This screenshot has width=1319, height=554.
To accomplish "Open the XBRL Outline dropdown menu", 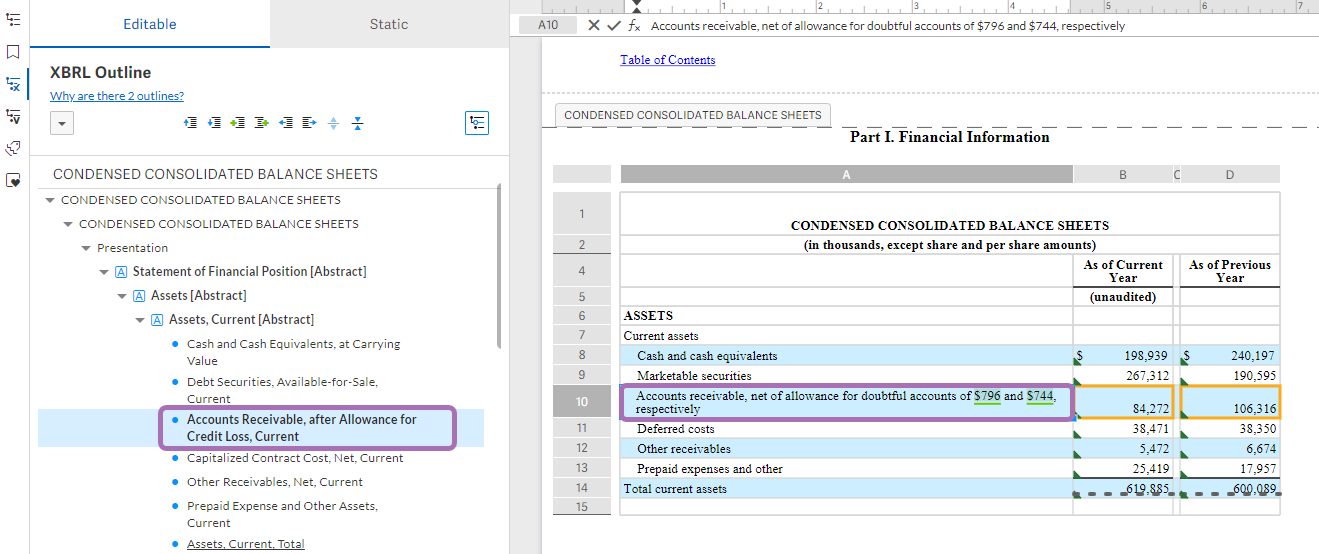I will (x=62, y=123).
